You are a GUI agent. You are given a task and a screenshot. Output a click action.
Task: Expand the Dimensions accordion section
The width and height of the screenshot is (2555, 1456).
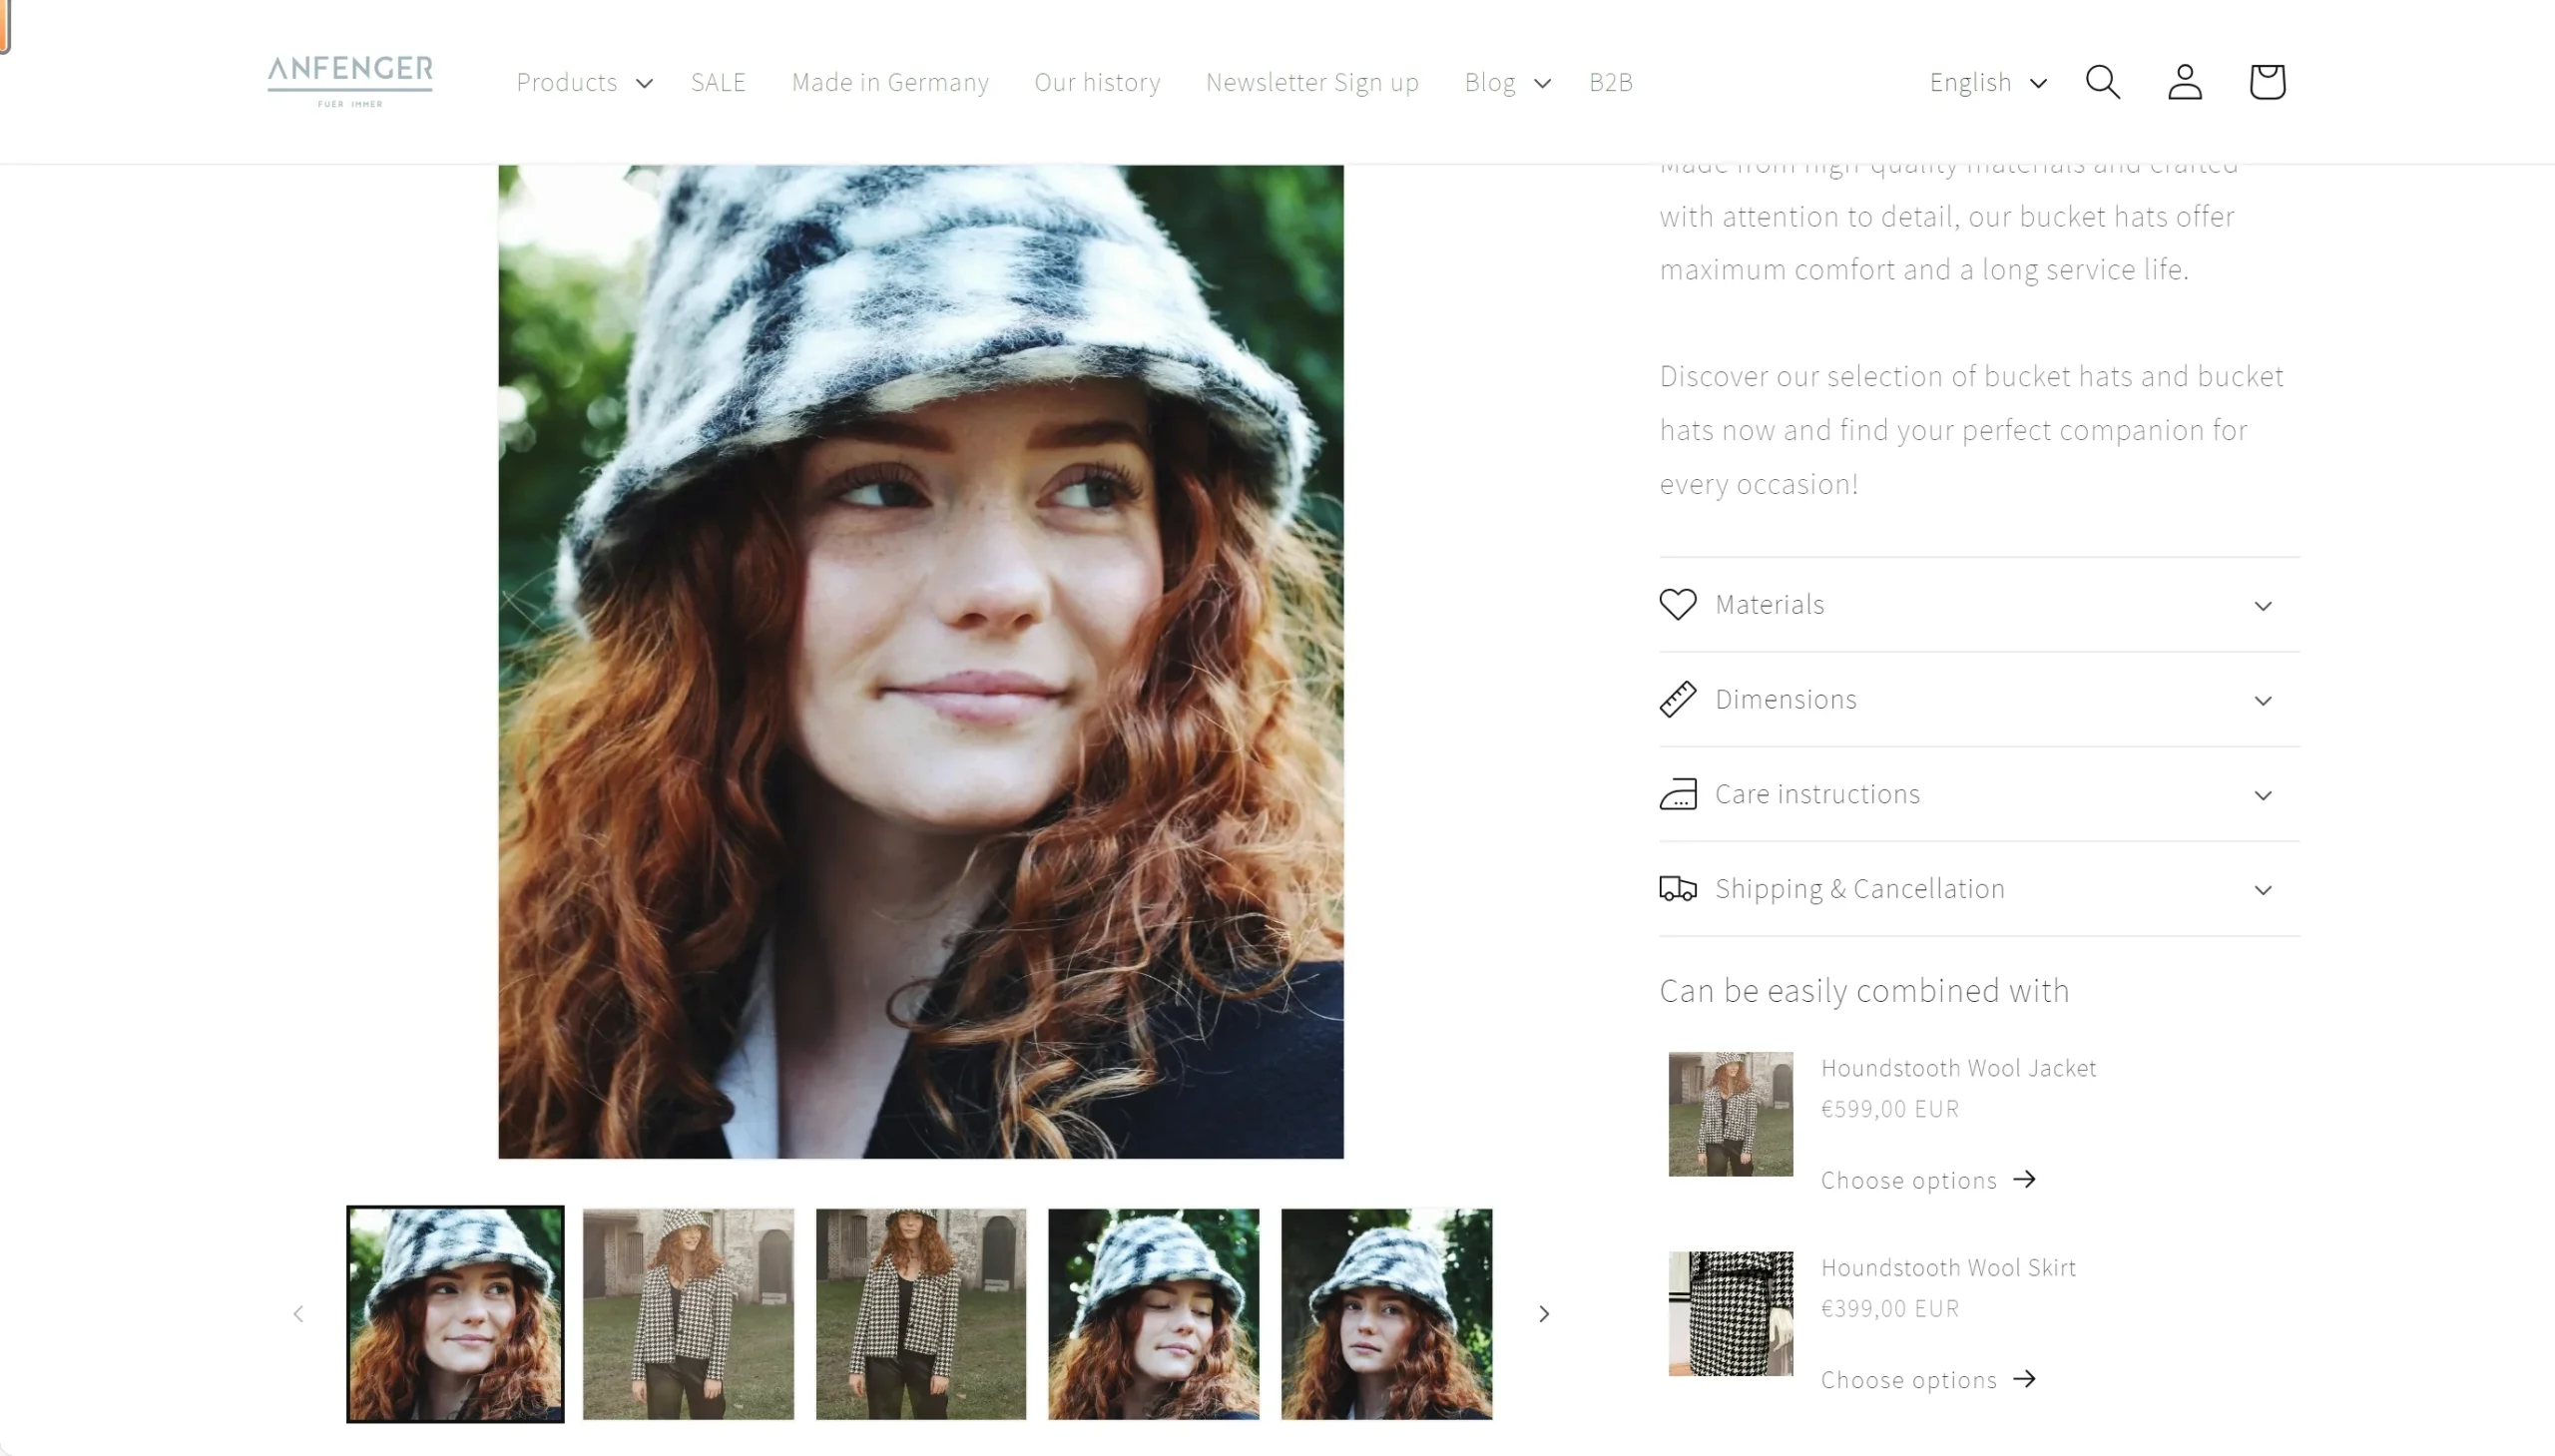[x=1978, y=700]
